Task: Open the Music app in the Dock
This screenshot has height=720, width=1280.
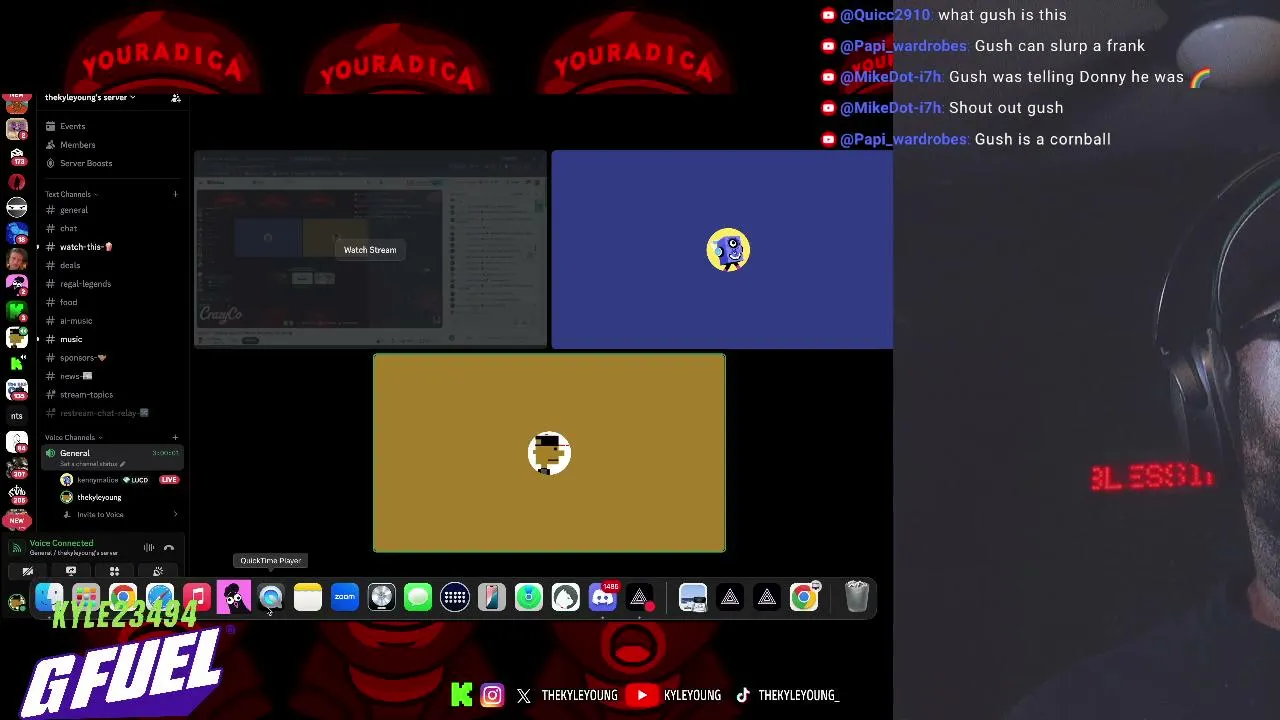Action: click(x=197, y=598)
